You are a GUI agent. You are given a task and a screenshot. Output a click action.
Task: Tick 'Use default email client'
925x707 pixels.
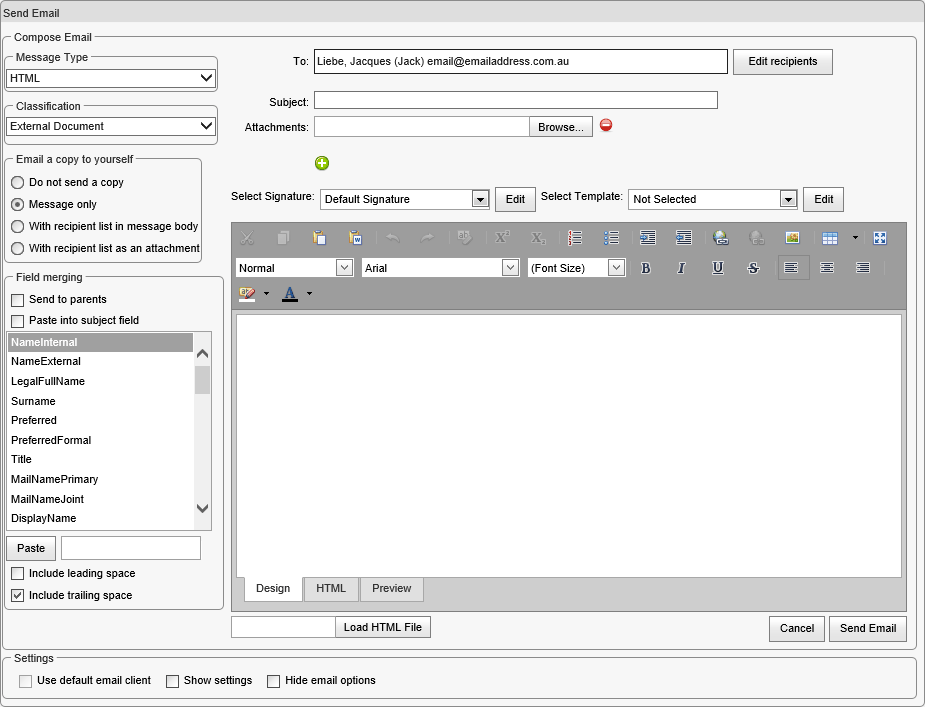(x=25, y=681)
